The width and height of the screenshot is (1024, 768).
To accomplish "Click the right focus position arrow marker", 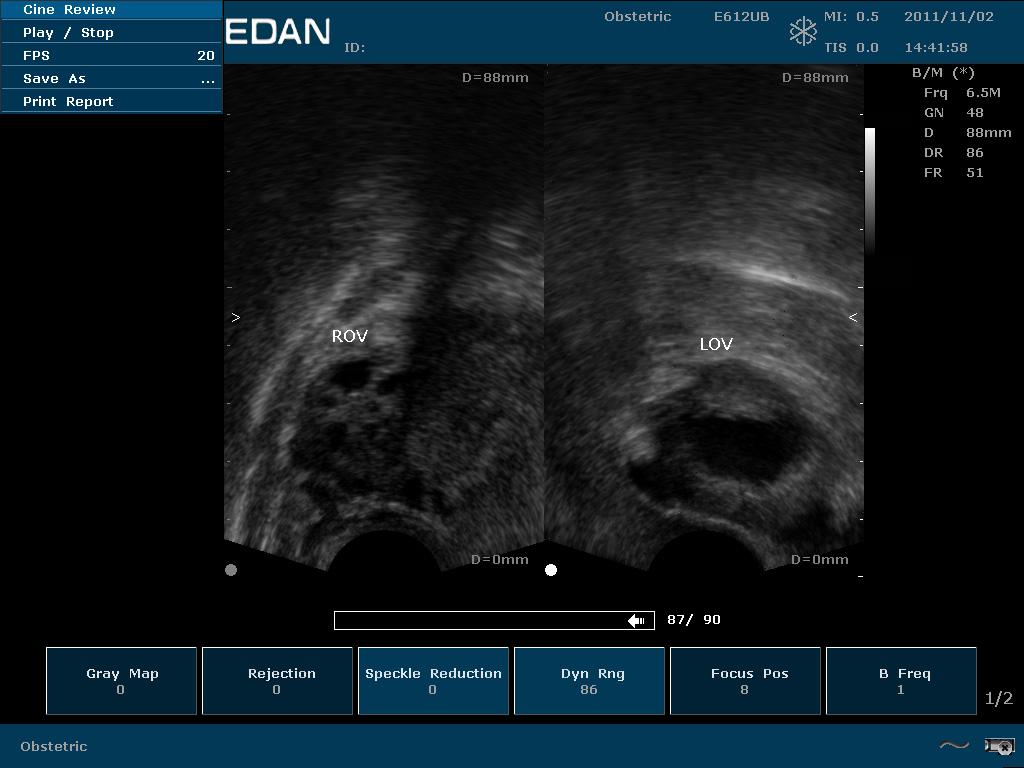I will (853, 318).
